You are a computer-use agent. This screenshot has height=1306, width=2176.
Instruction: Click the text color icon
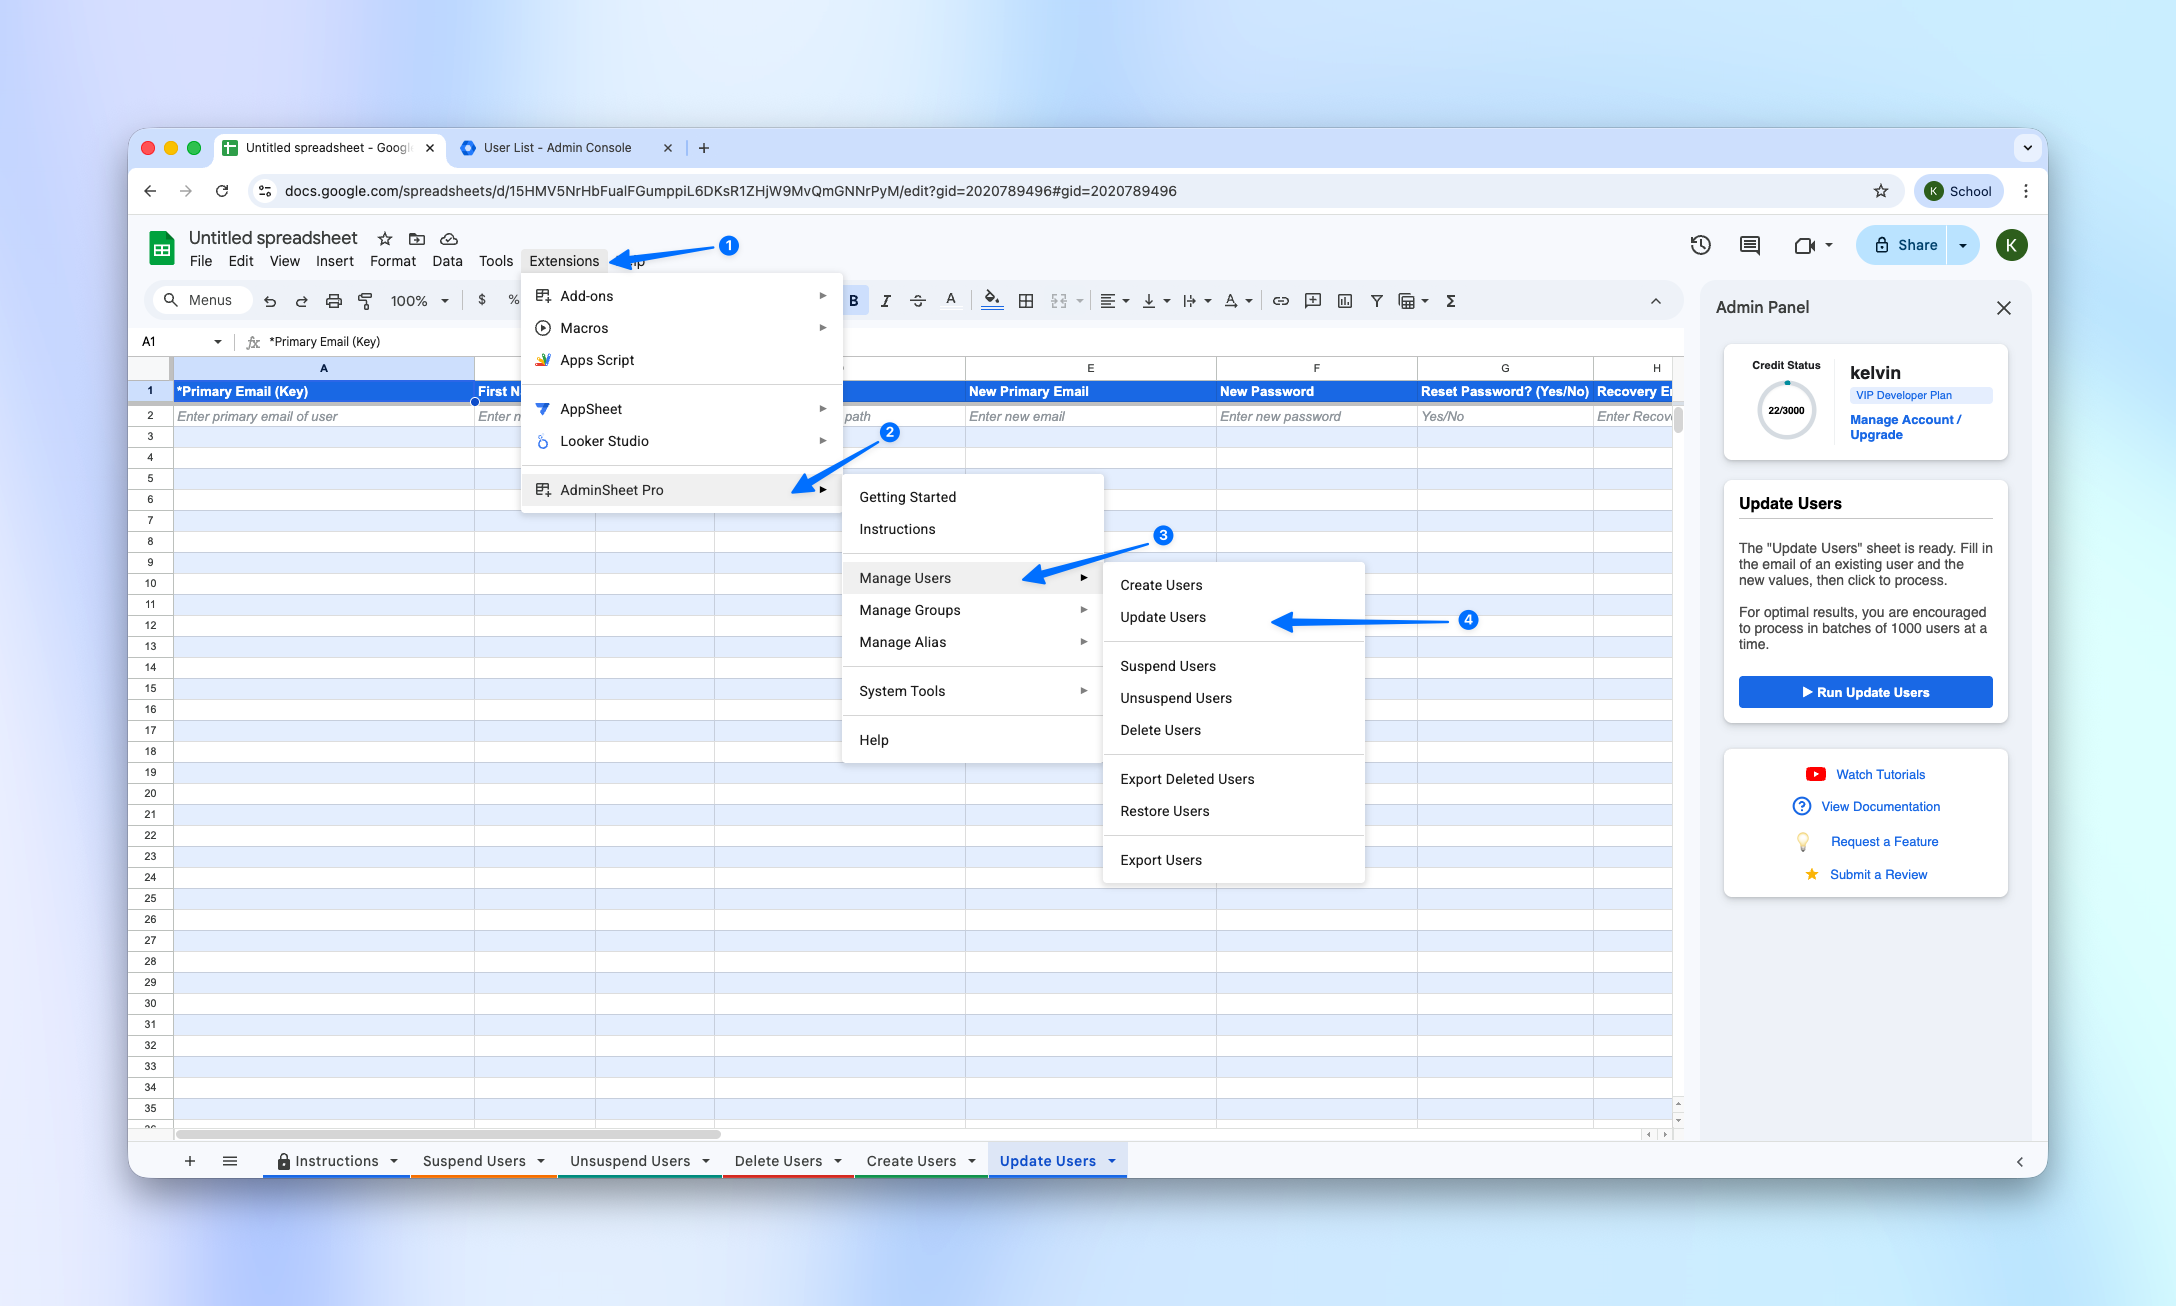(x=951, y=300)
